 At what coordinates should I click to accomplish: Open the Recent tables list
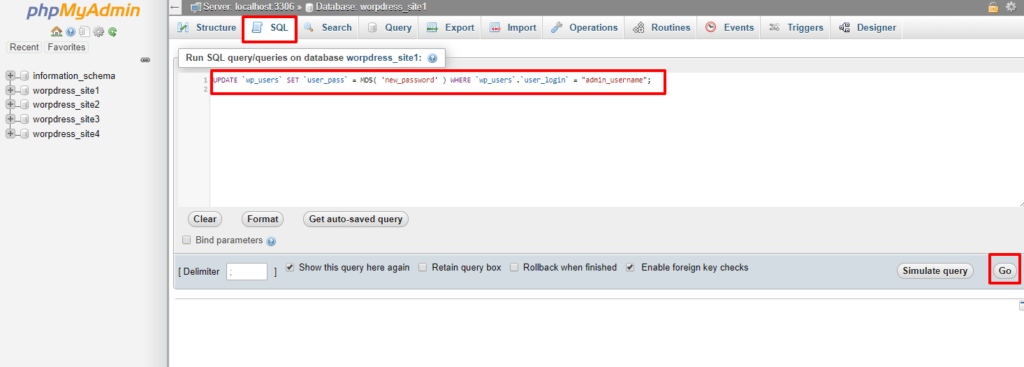pyautogui.click(x=25, y=47)
